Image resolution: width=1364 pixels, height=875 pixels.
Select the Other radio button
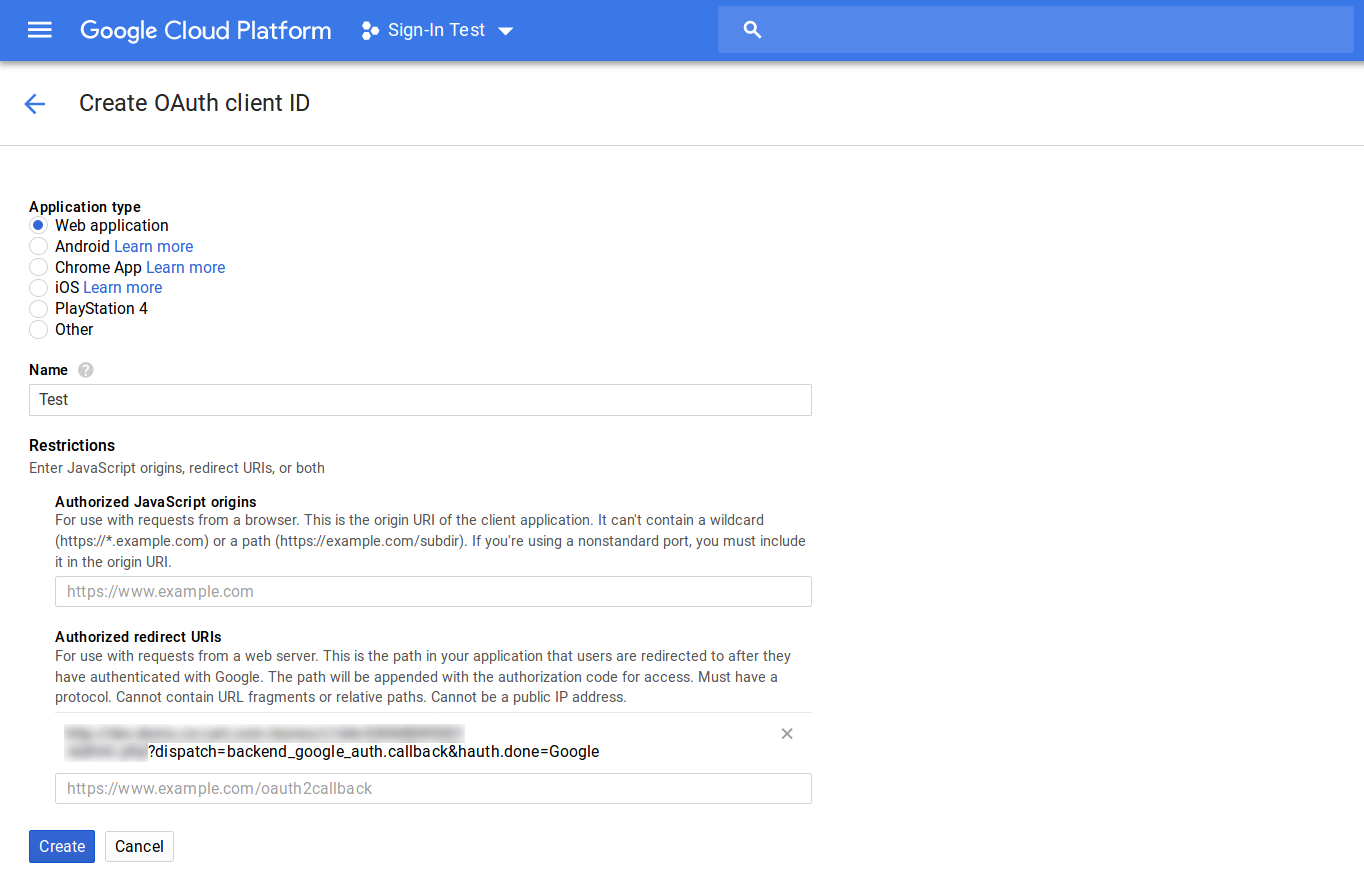tap(38, 329)
